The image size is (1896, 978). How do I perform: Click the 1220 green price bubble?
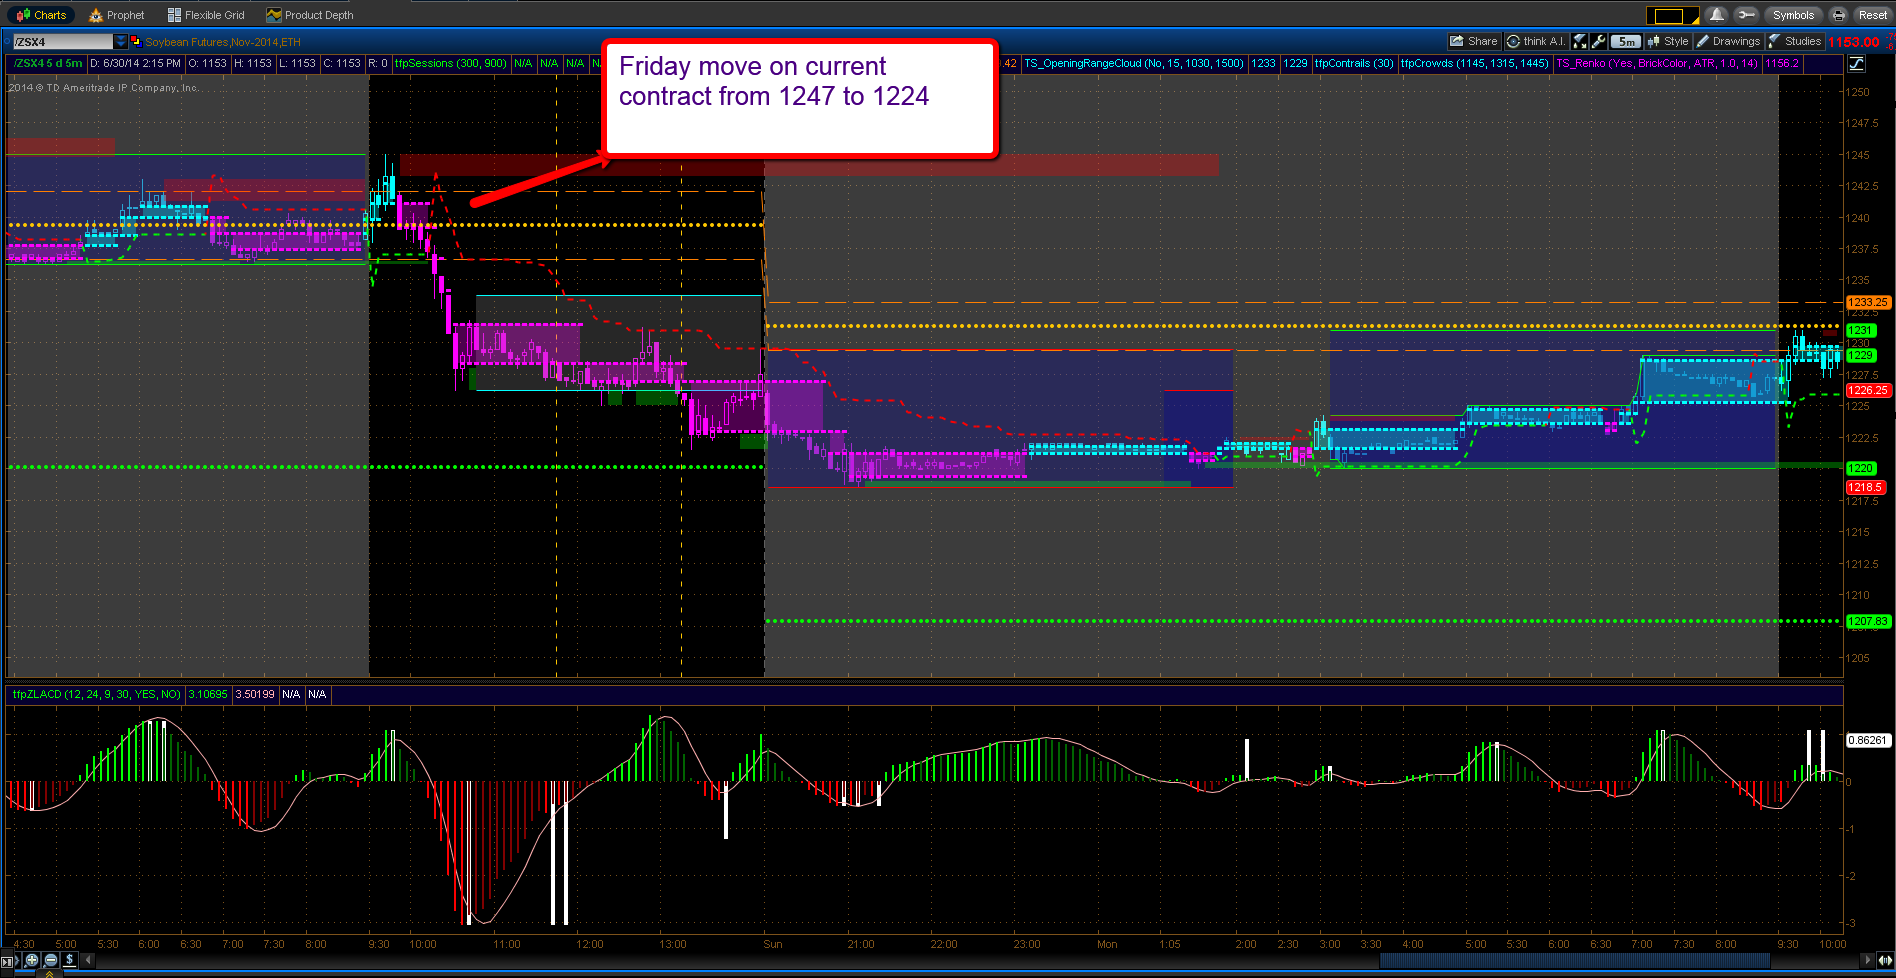coord(1860,467)
